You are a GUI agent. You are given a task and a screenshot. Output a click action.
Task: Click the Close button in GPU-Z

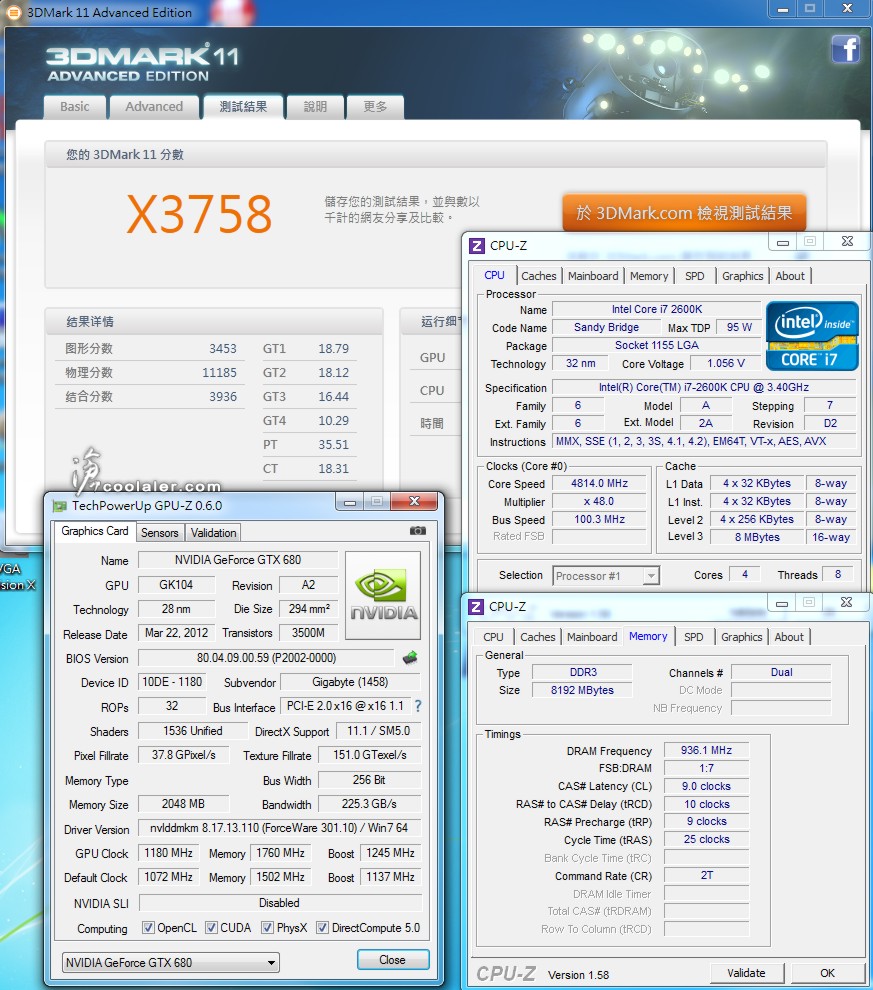click(x=393, y=960)
